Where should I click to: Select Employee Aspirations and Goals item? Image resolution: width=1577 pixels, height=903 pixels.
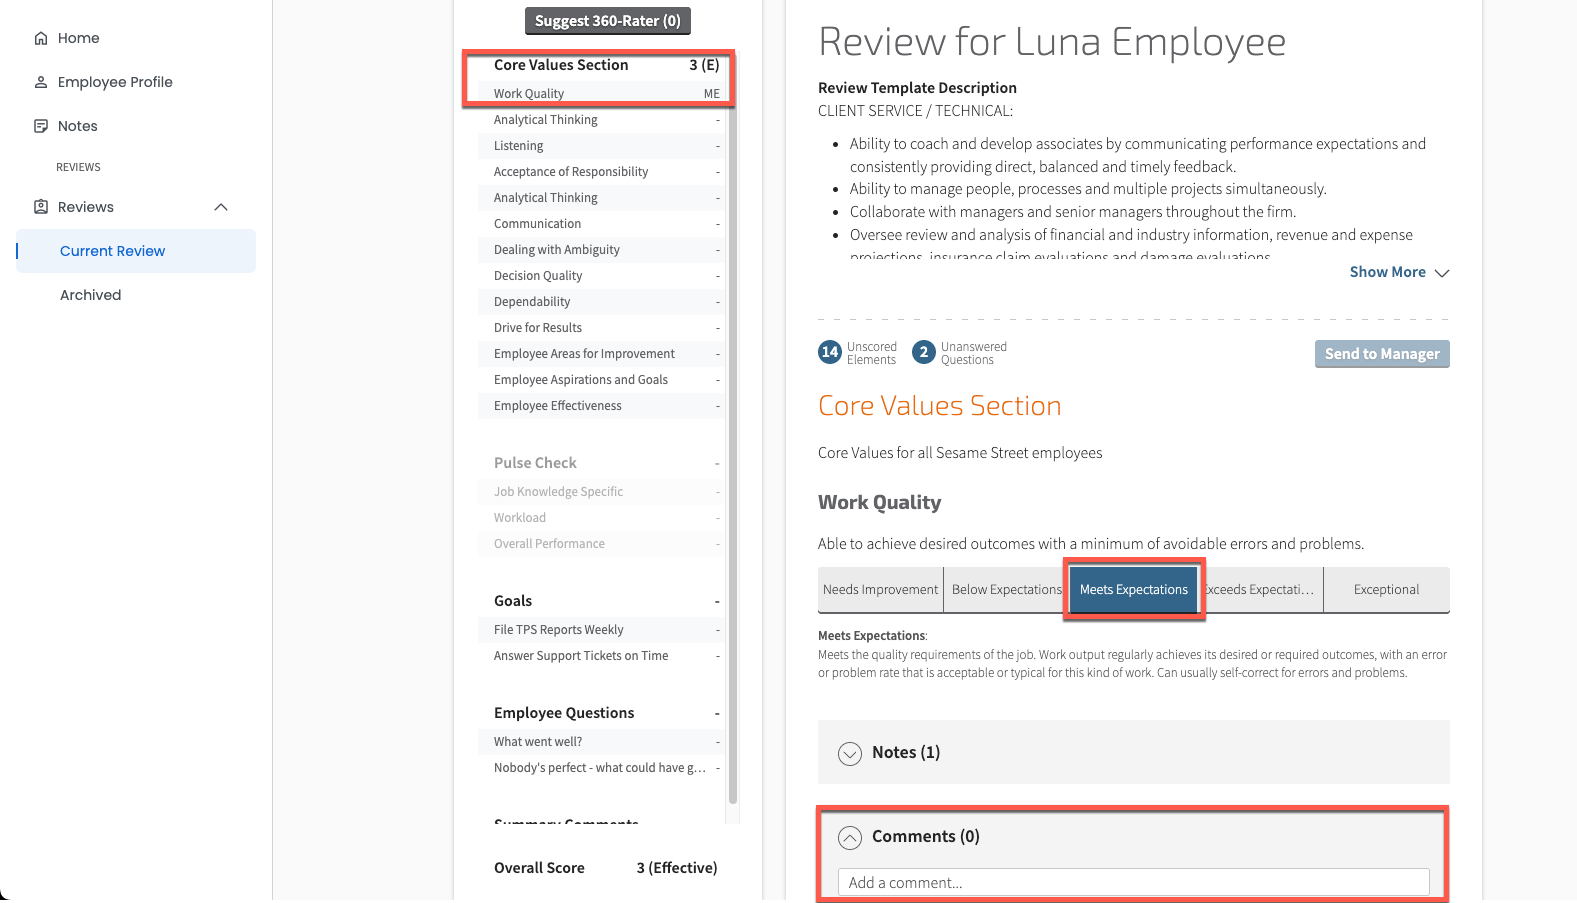(x=600, y=380)
